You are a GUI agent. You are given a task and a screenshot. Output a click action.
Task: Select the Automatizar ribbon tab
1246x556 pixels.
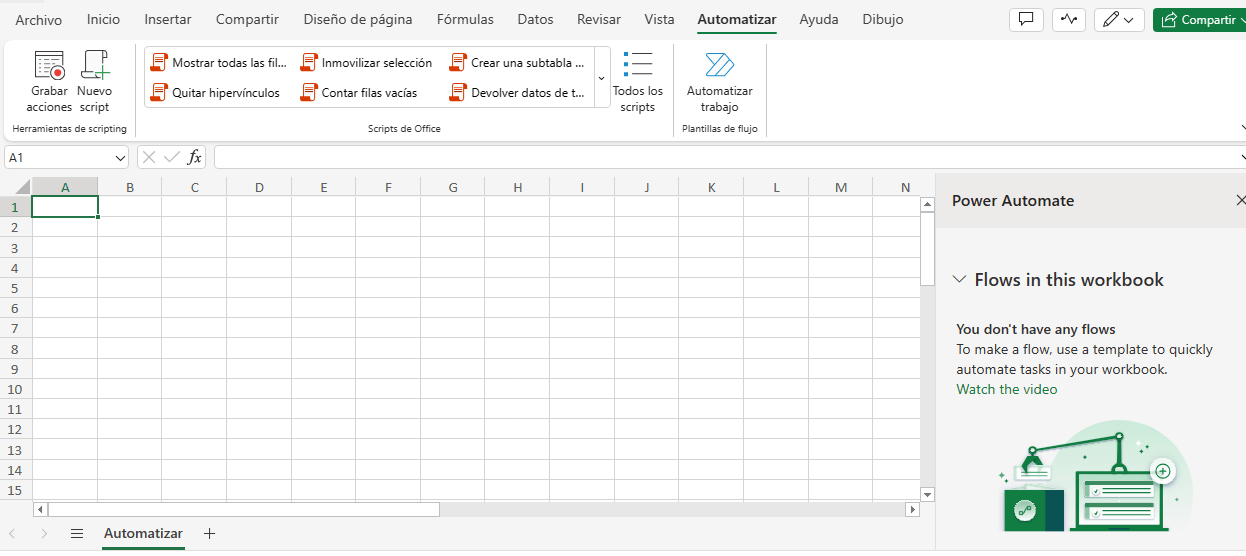click(x=737, y=20)
